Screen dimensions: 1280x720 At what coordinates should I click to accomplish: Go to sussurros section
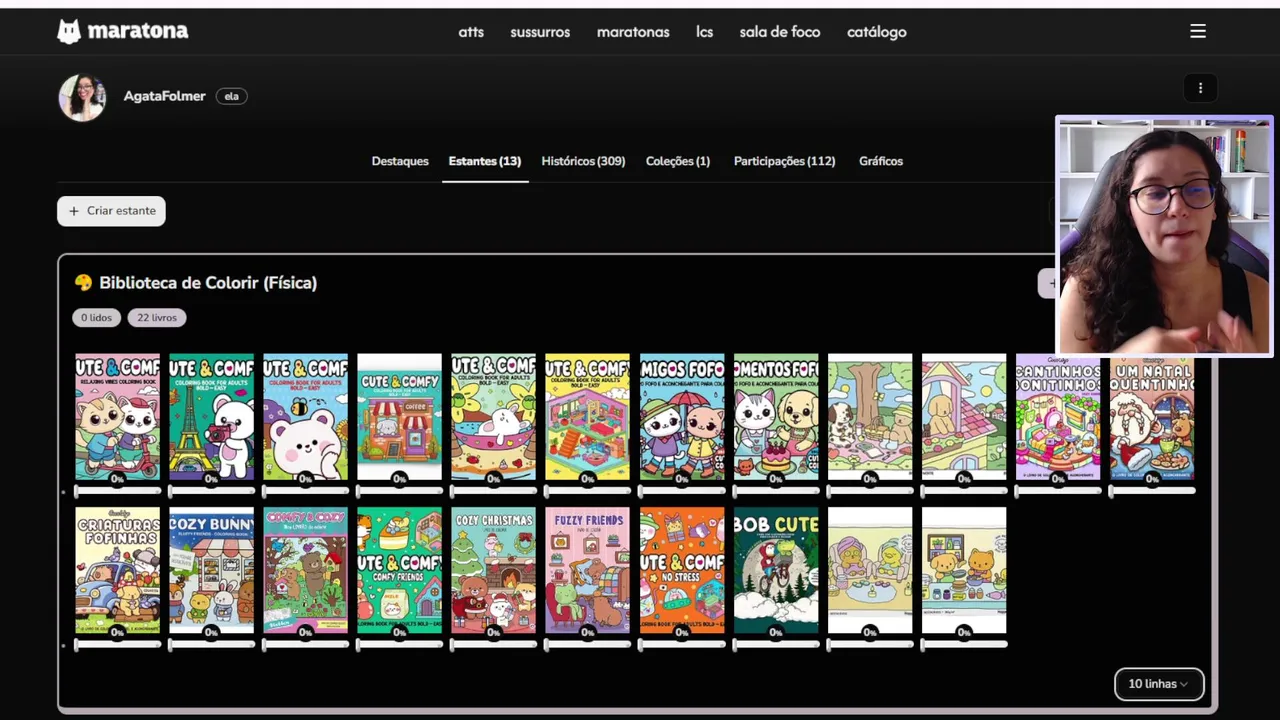coord(540,32)
